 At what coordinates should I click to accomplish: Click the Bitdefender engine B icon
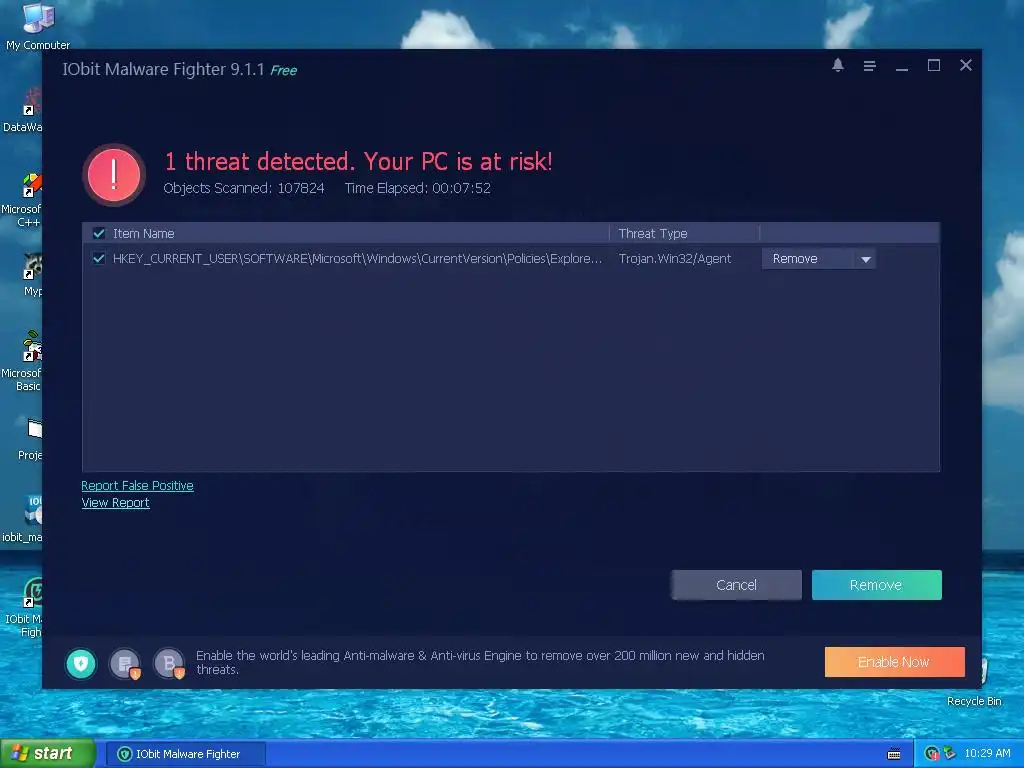(x=169, y=664)
